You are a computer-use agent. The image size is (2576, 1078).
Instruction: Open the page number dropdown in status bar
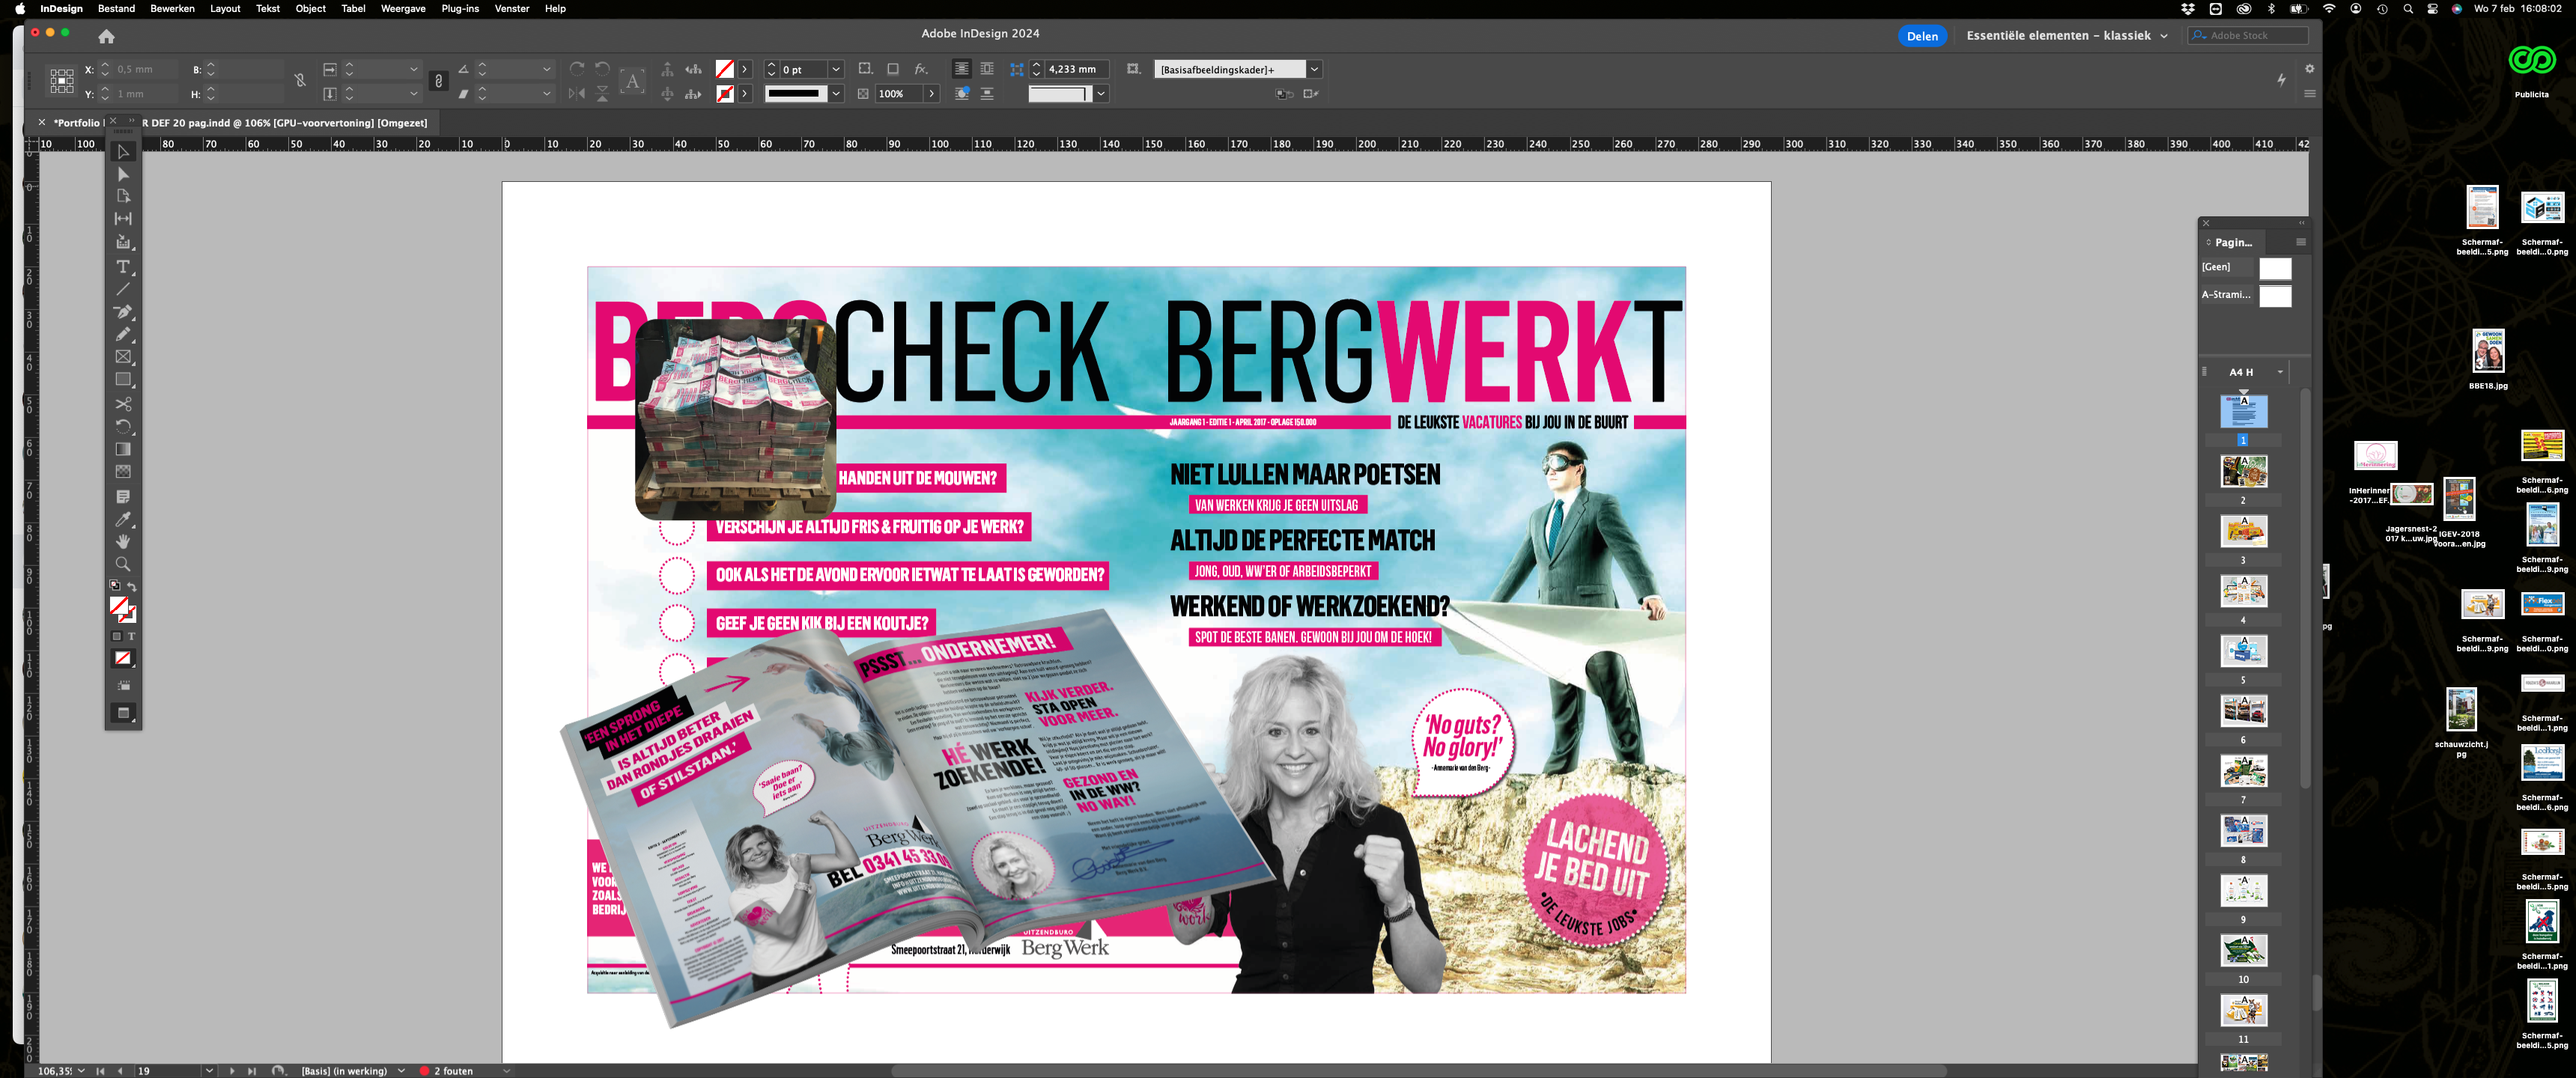[209, 1071]
